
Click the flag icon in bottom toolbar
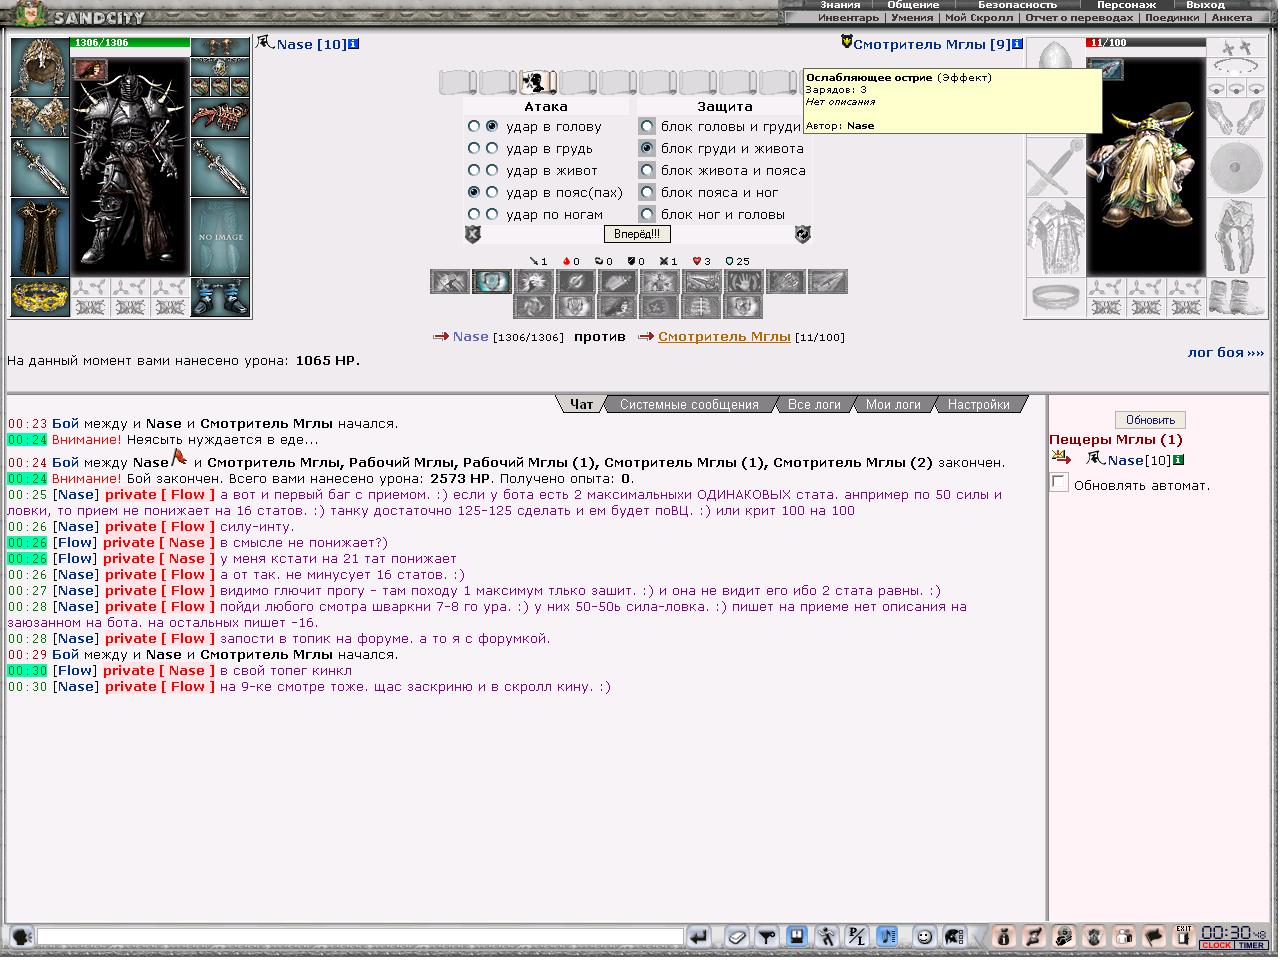(x=1153, y=937)
